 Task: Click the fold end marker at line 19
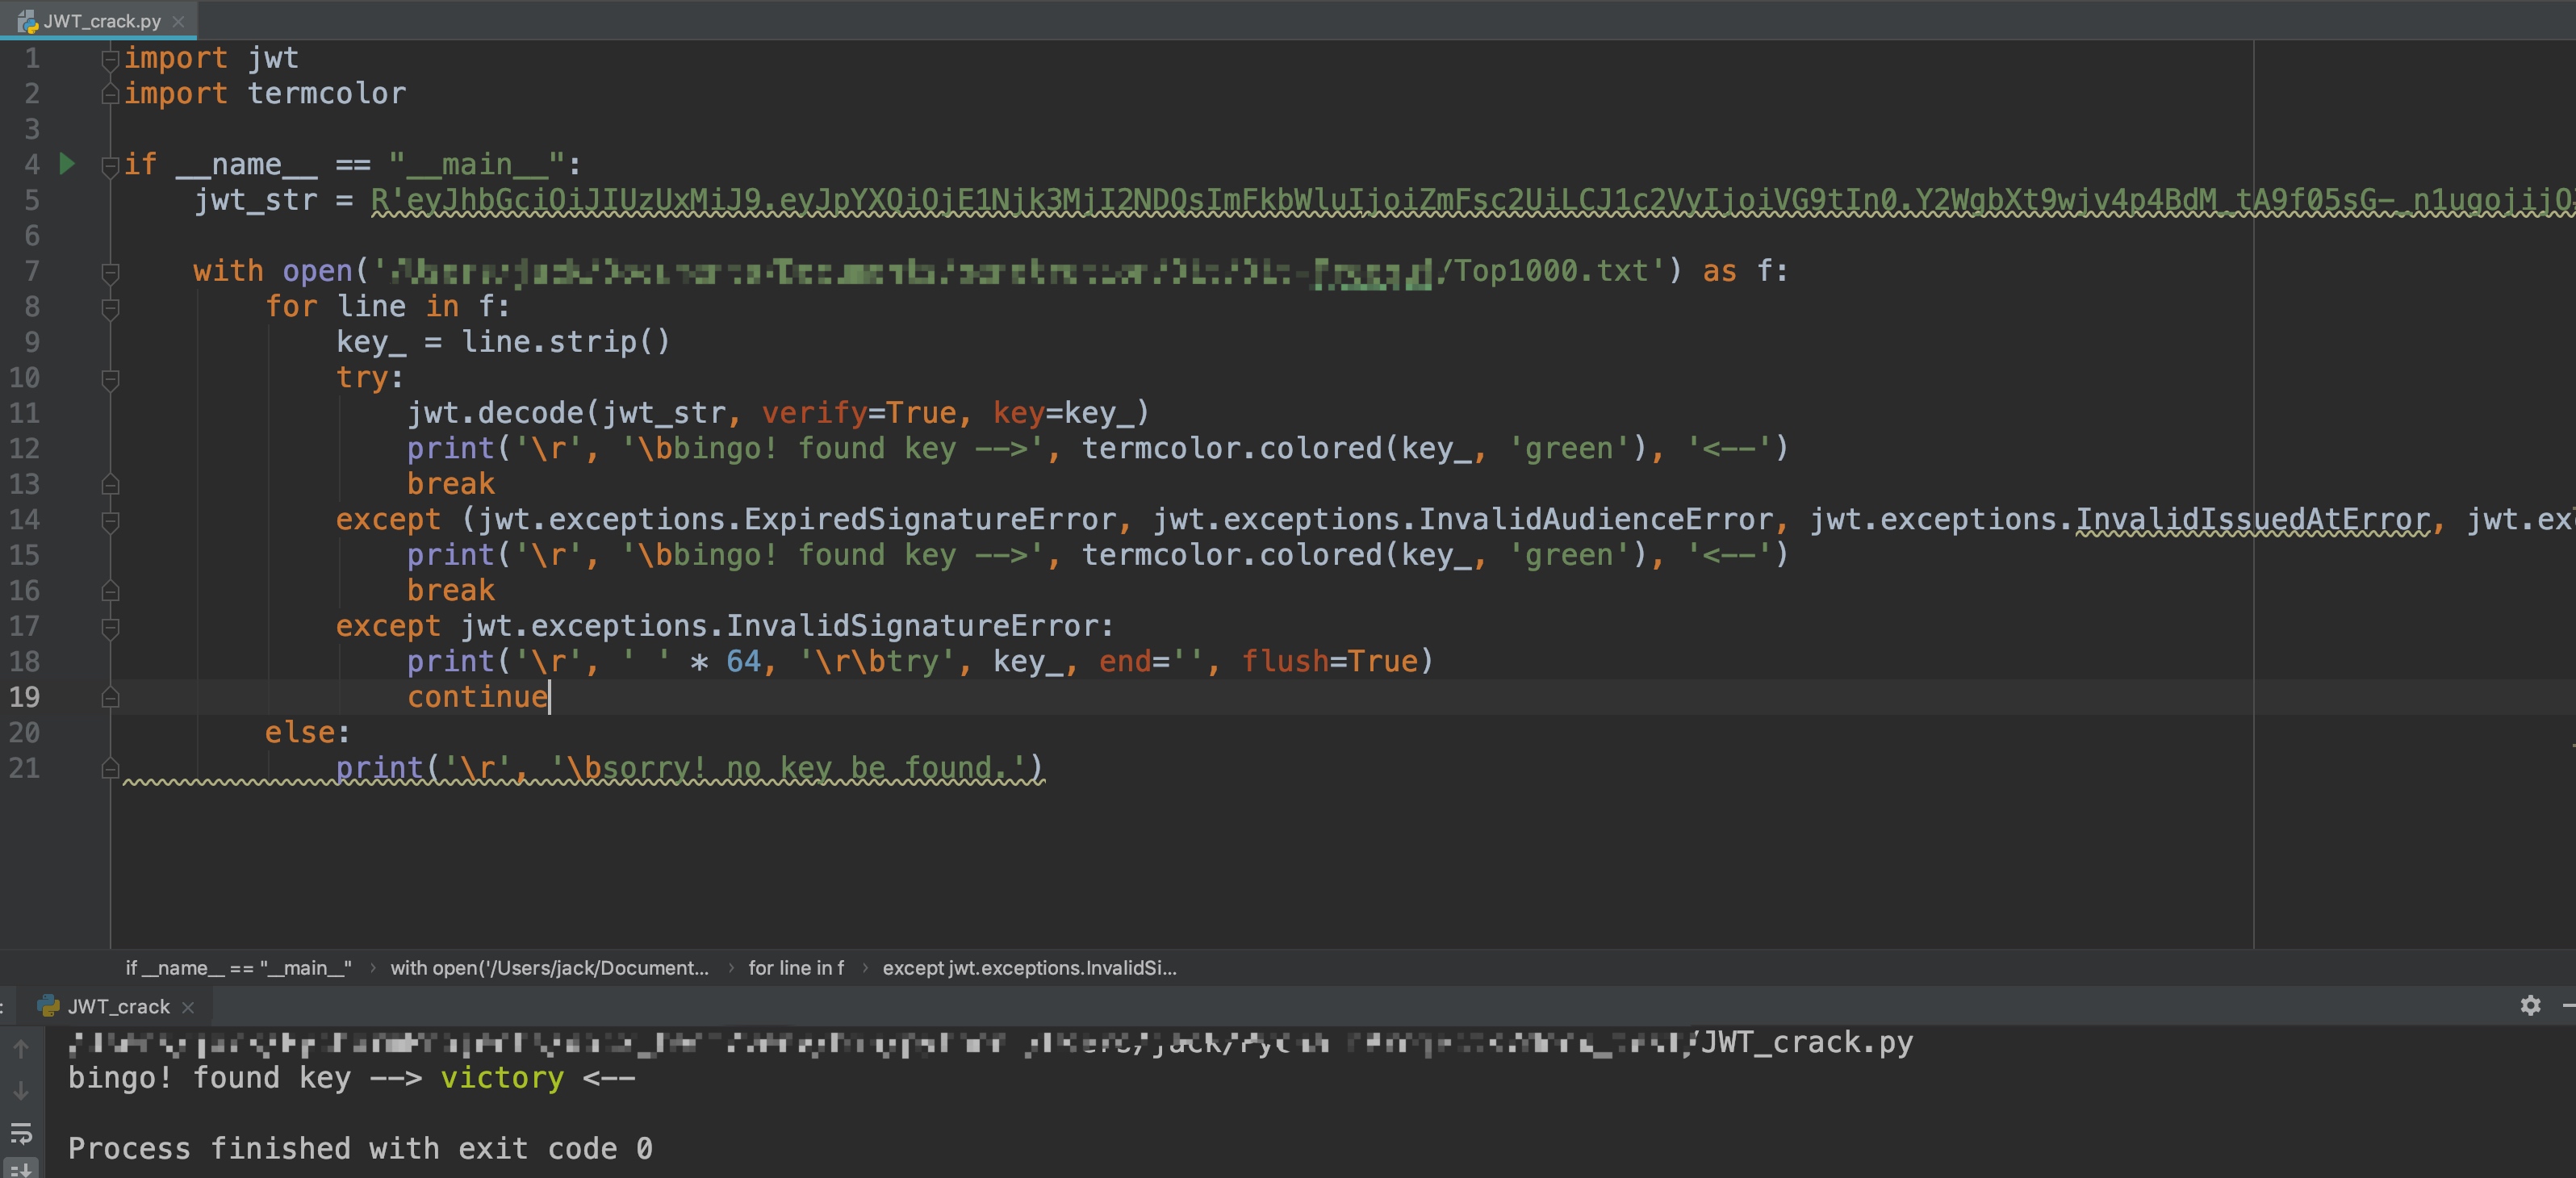[x=110, y=698]
